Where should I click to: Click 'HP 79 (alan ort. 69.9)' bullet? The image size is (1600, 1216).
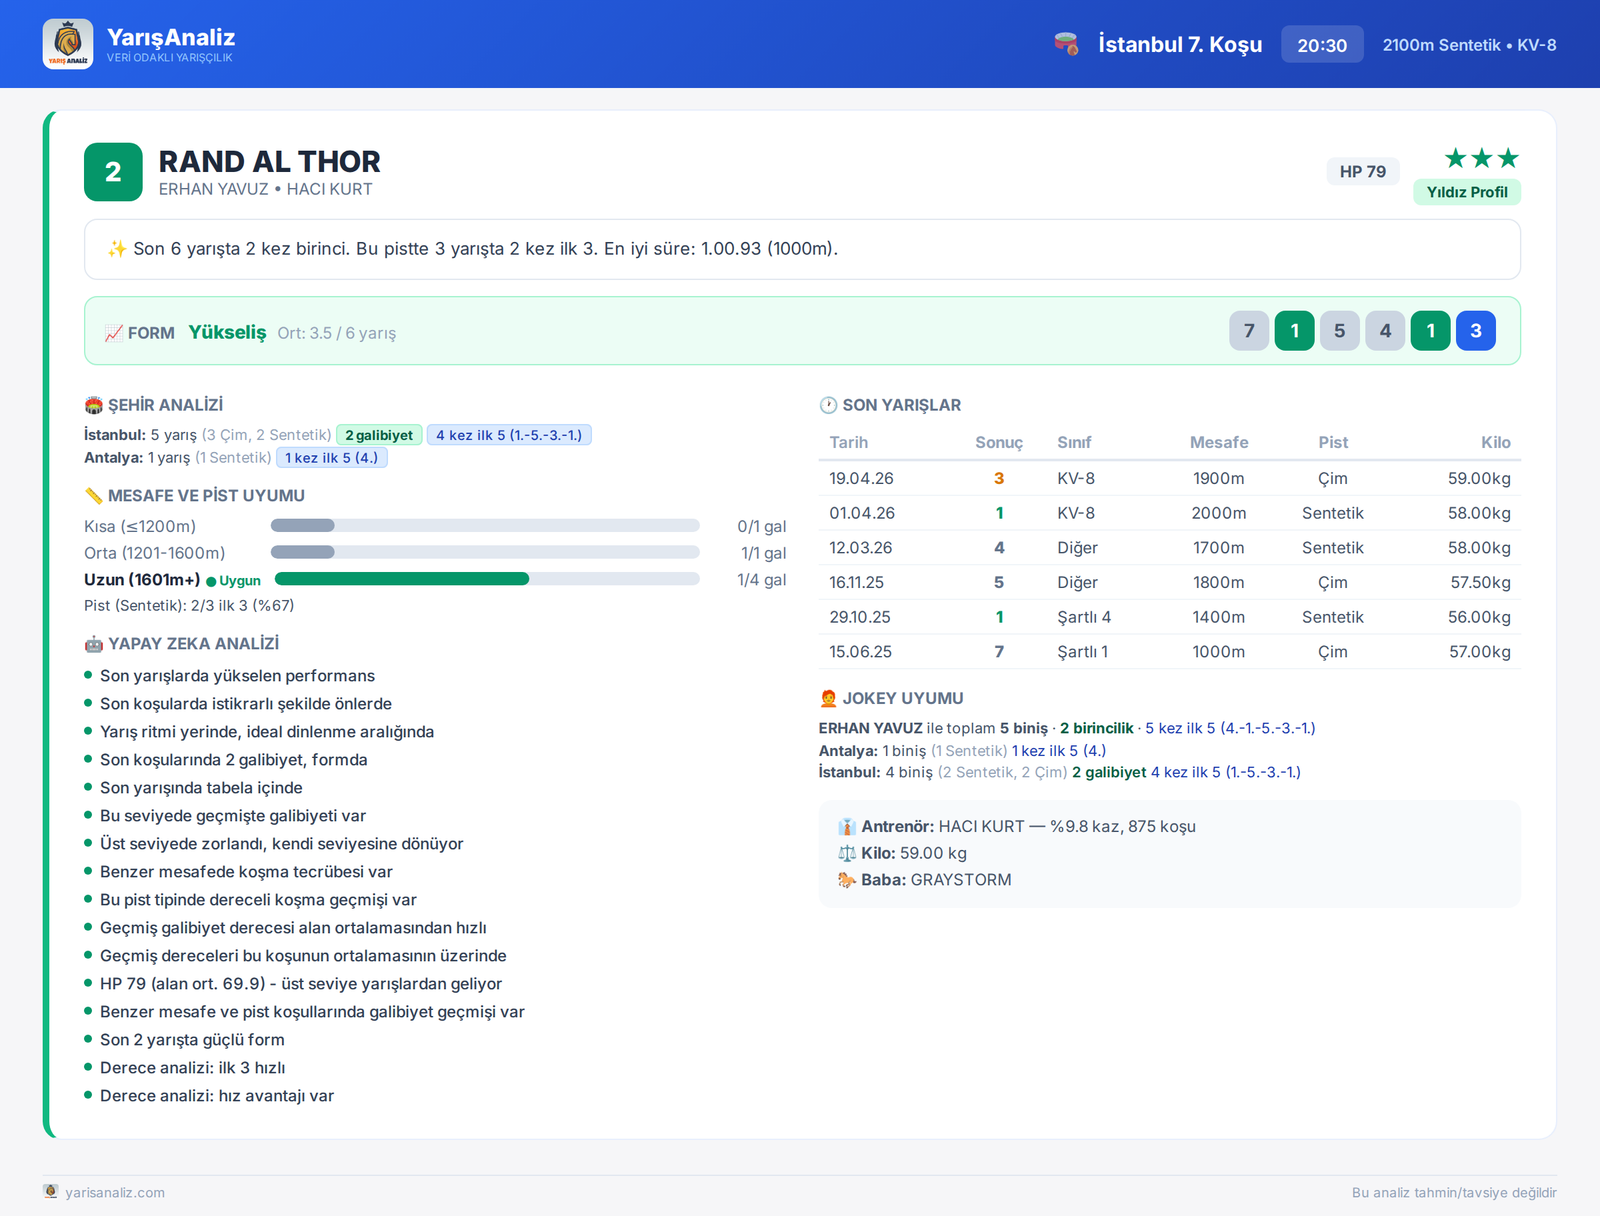301,984
